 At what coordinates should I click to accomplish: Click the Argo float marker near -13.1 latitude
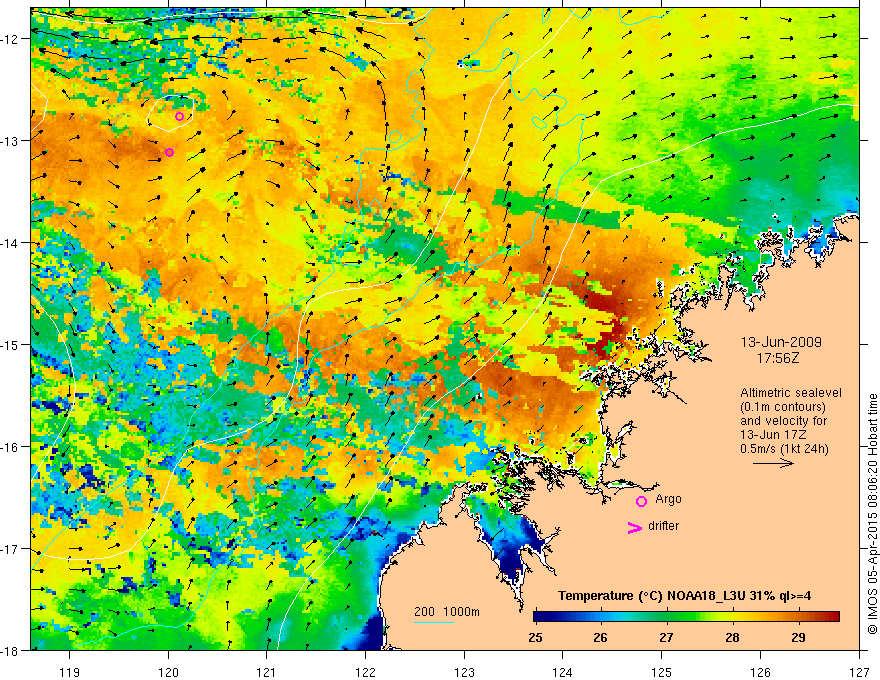169,153
